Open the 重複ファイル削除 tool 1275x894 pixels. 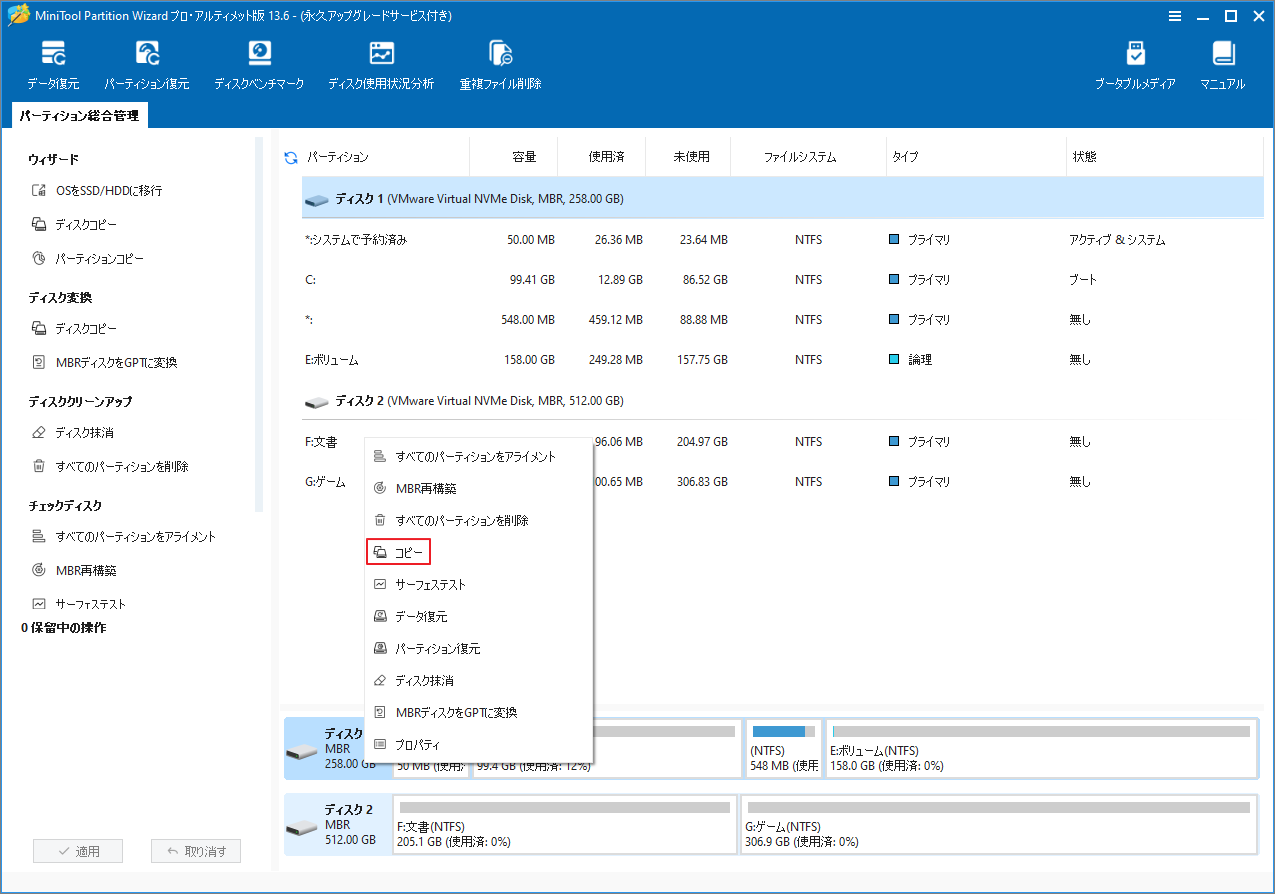(x=500, y=62)
